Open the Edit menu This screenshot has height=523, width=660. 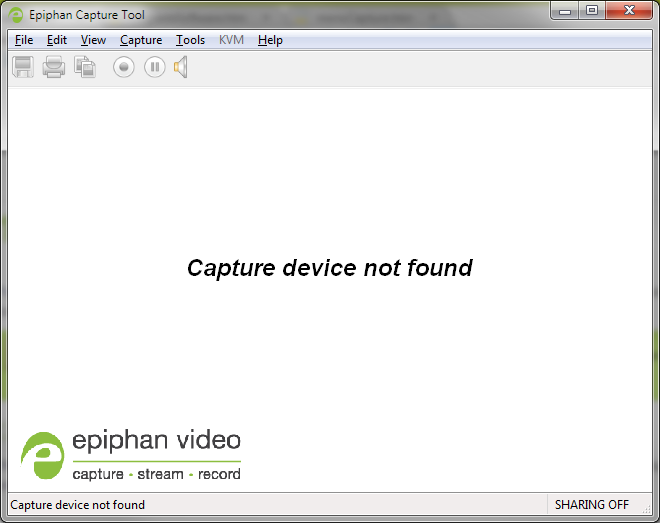pos(57,40)
